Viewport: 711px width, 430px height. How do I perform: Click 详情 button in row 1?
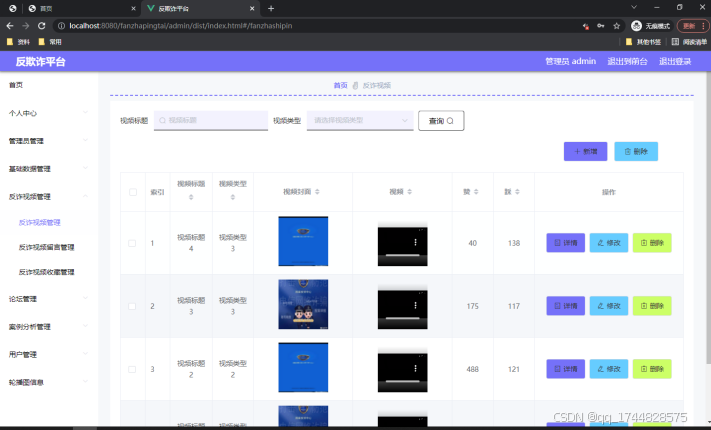tap(565, 243)
